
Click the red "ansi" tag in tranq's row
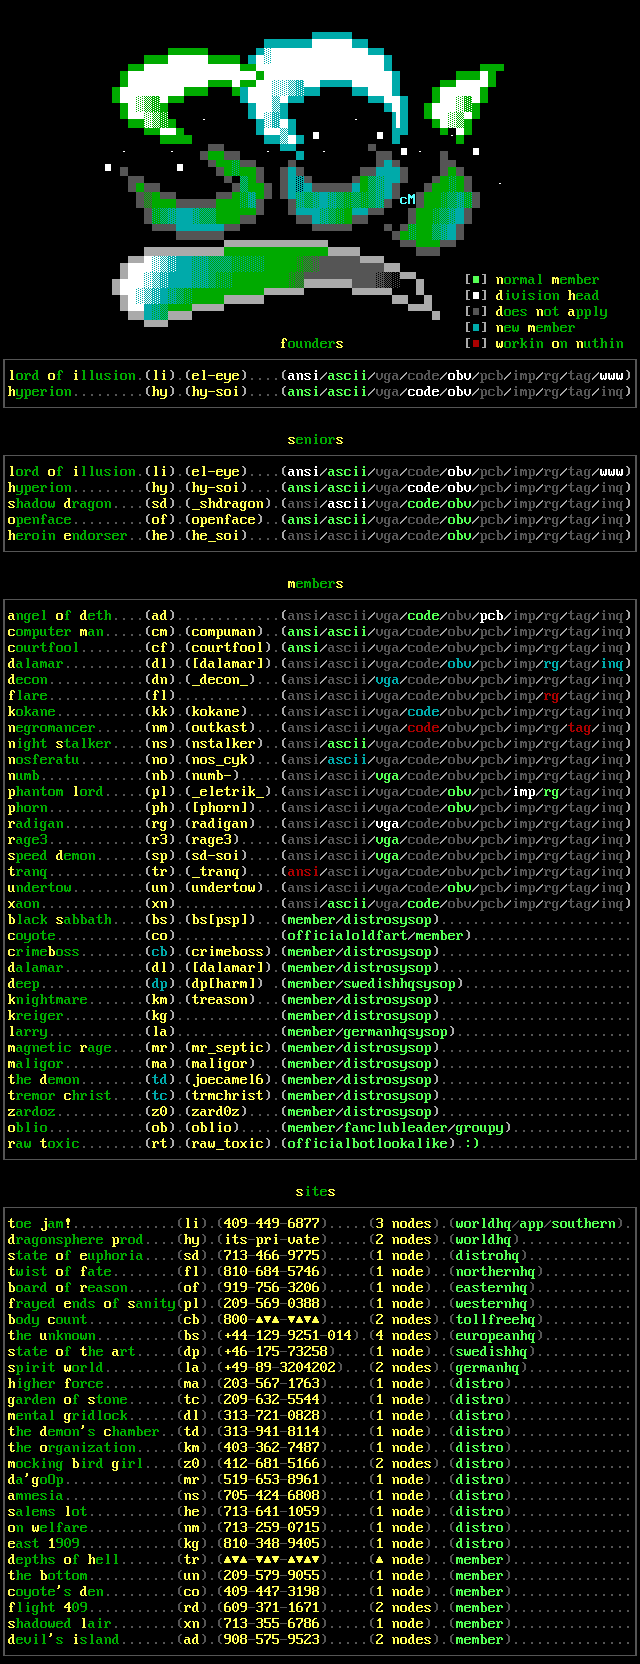point(303,872)
